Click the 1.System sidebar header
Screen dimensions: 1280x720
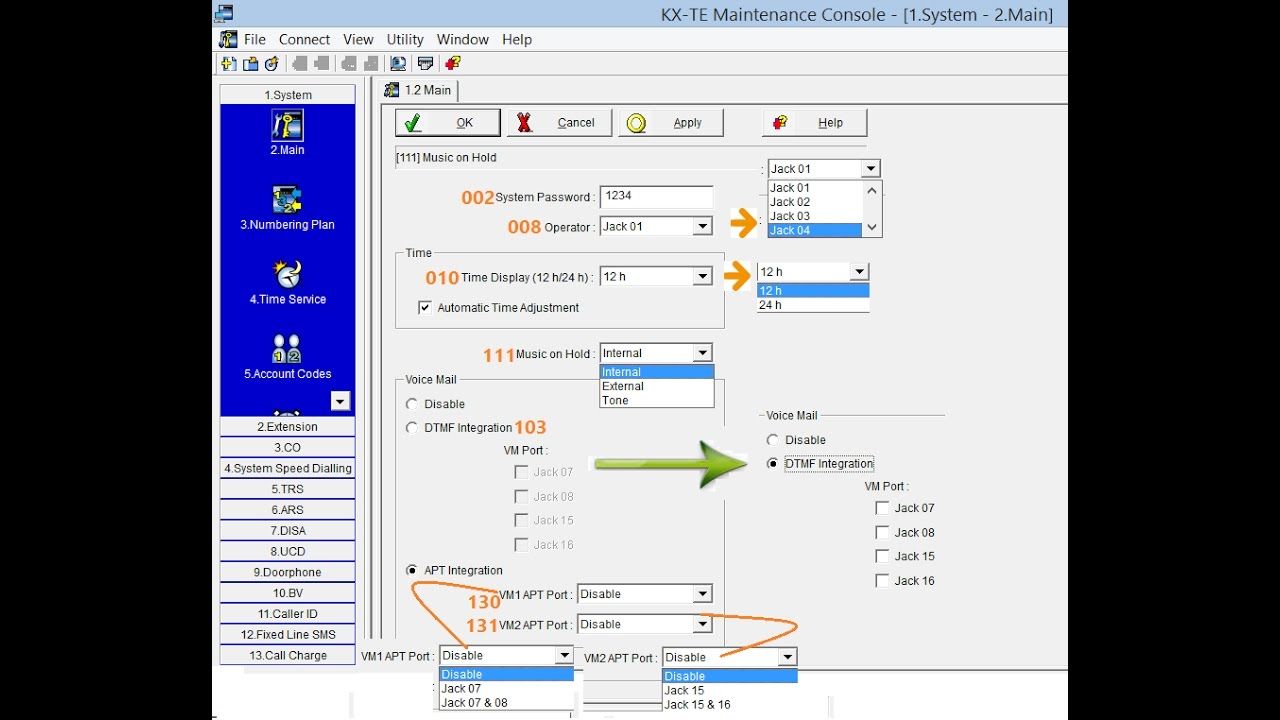coord(288,95)
